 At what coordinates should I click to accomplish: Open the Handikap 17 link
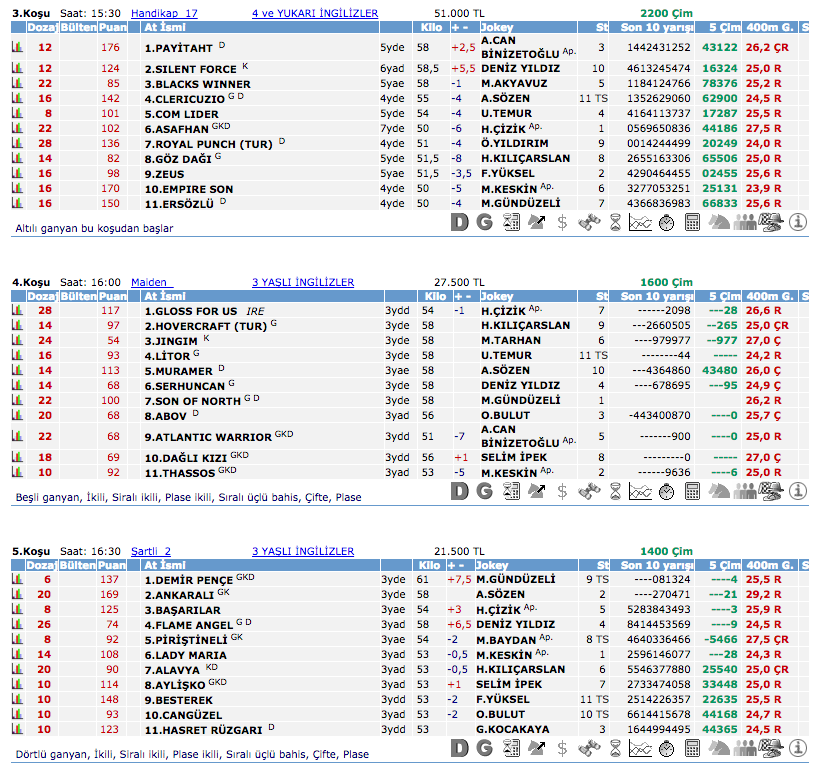coord(164,13)
